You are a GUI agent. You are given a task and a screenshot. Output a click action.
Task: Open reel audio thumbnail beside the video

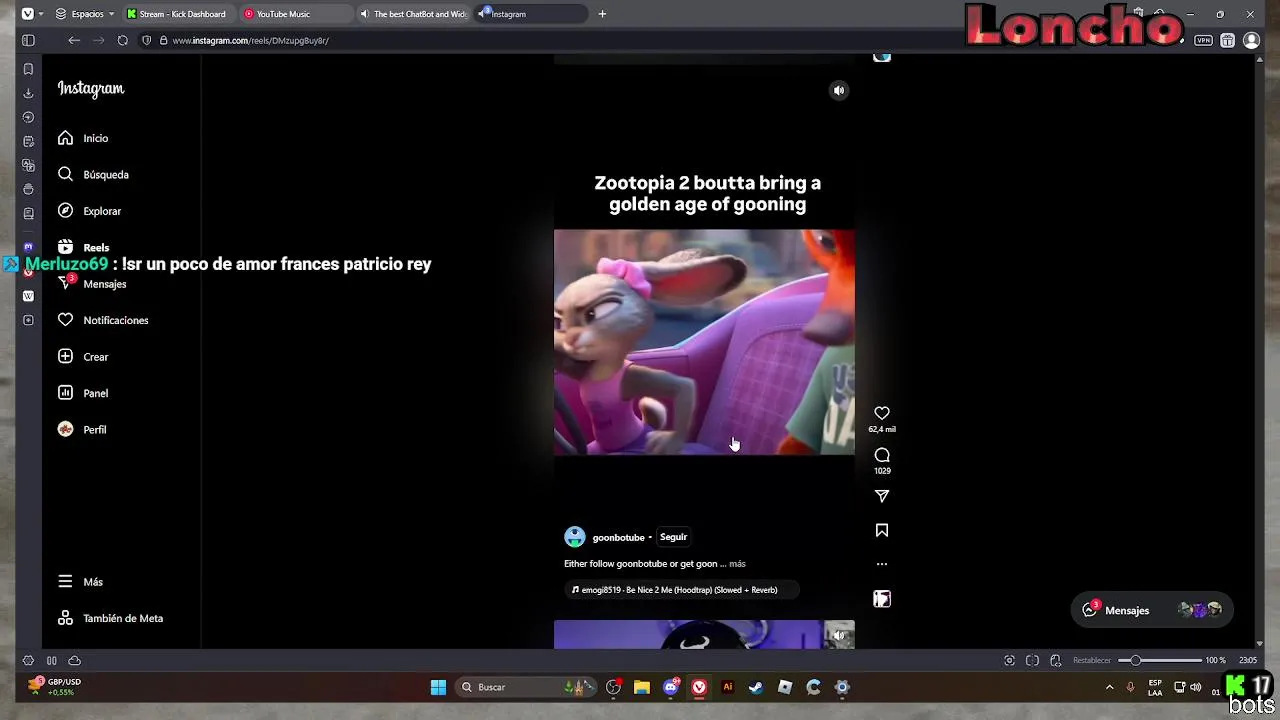click(882, 598)
